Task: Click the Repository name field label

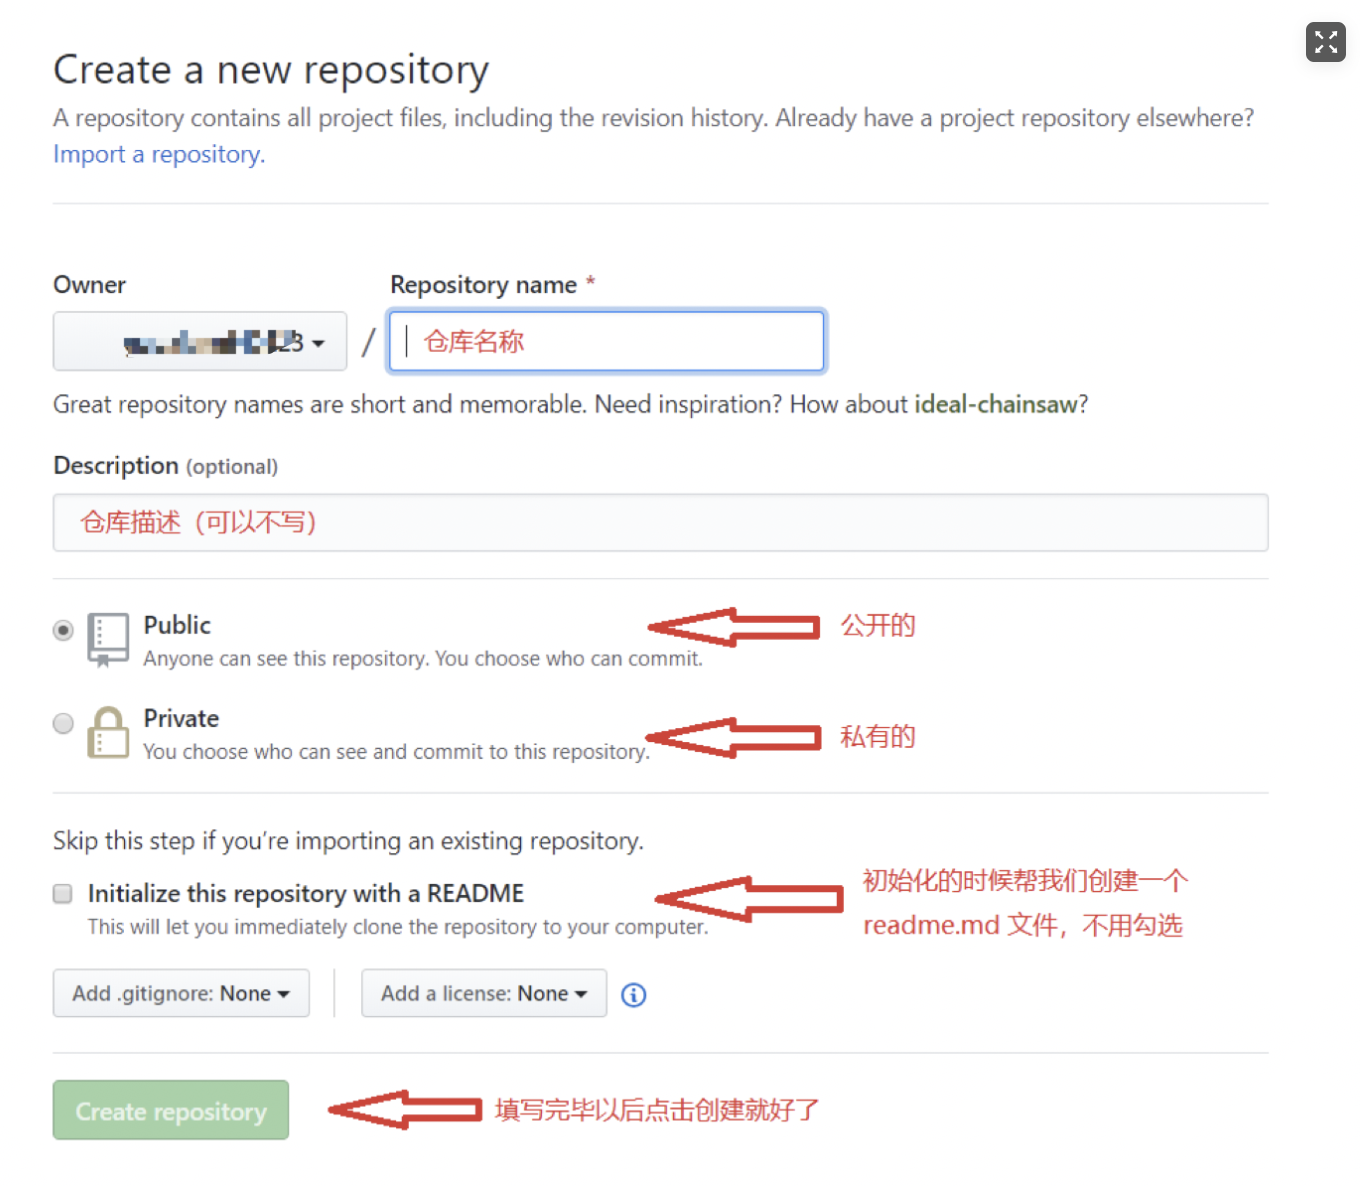Action: click(483, 285)
